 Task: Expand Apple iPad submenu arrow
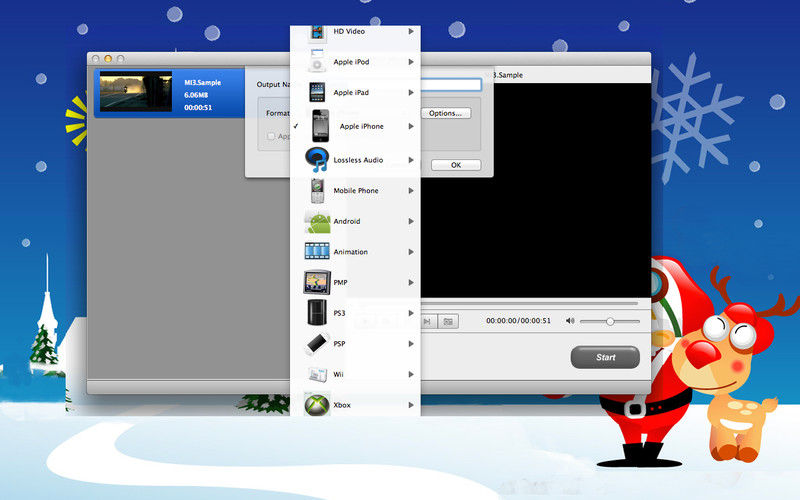[411, 92]
